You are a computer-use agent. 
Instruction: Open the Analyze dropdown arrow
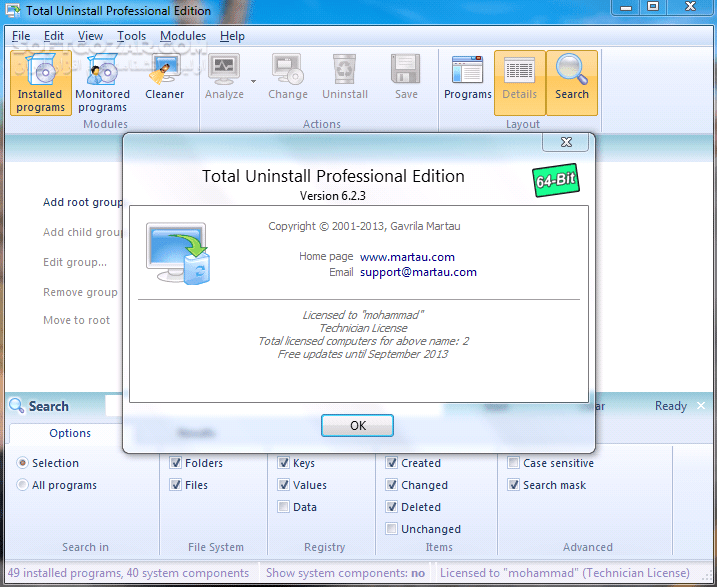(253, 81)
